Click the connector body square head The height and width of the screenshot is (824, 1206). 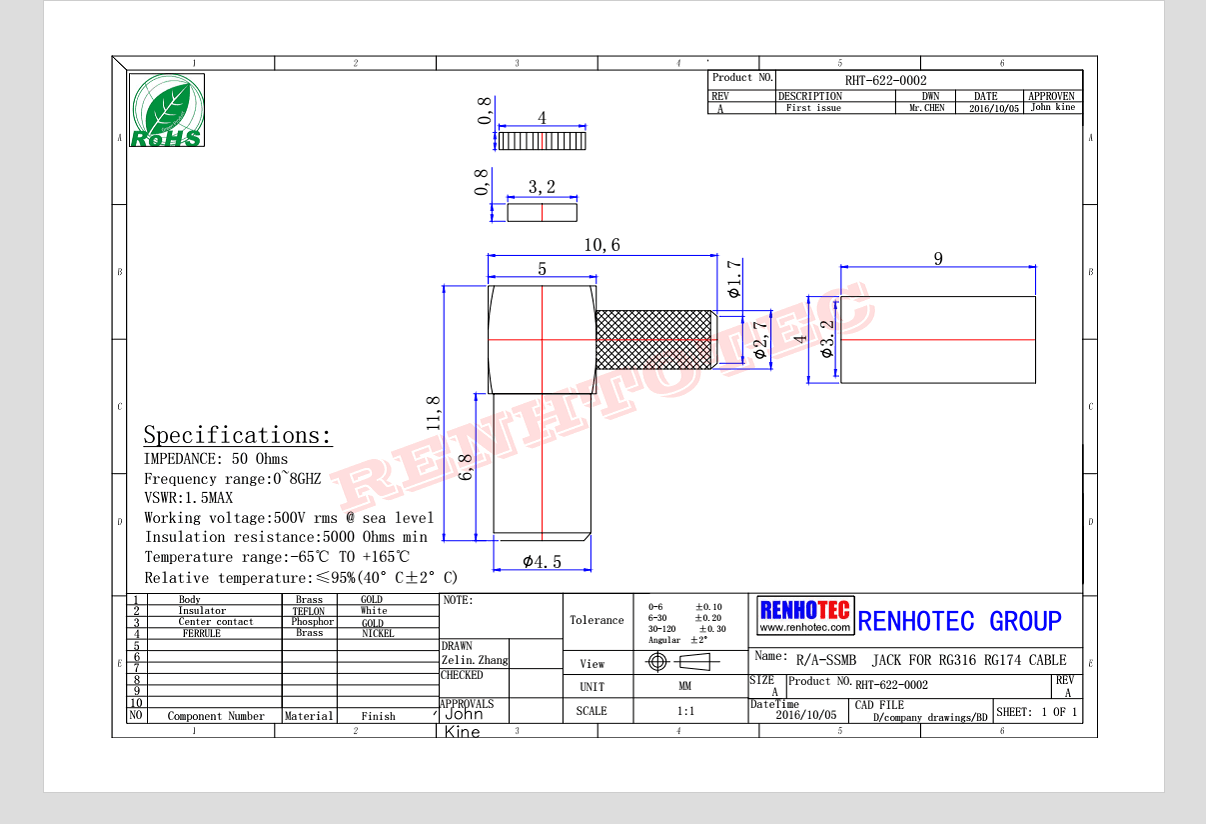pos(541,339)
